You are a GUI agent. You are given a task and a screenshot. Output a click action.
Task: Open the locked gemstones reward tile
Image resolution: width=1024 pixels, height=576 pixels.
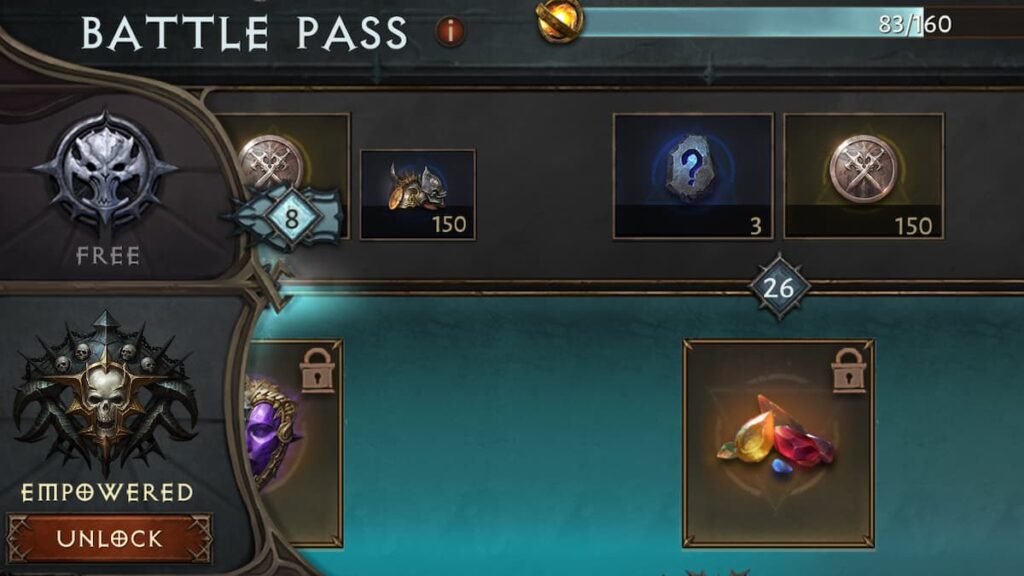click(x=778, y=443)
